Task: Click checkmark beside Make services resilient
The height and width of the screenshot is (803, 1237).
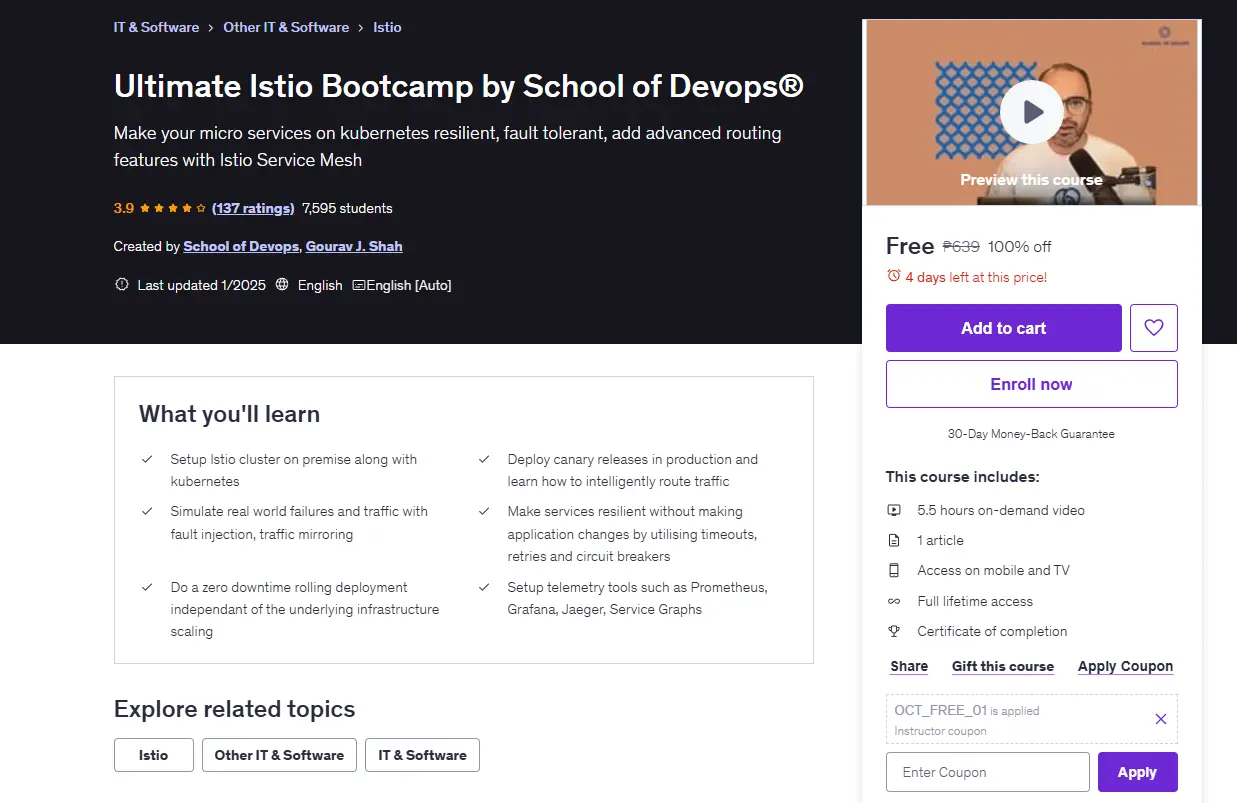Action: pos(484,511)
